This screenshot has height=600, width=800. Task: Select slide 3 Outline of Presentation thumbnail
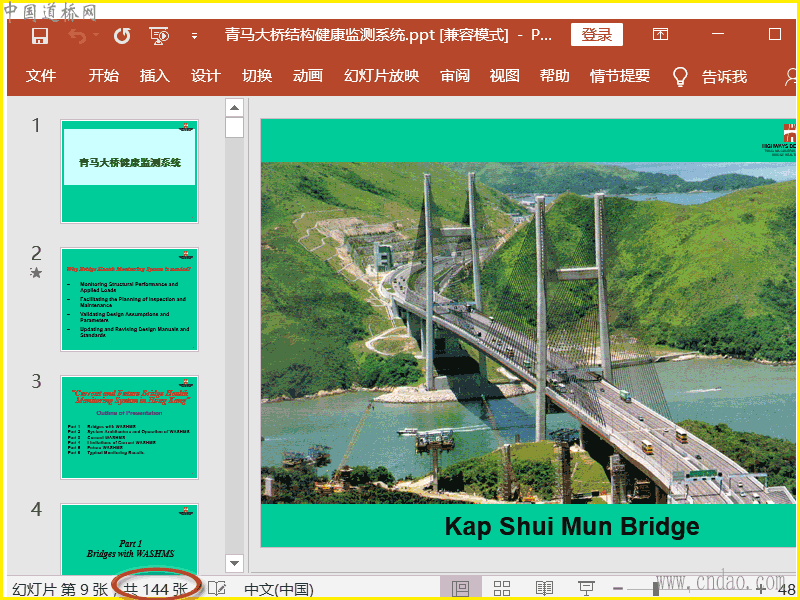pos(130,428)
